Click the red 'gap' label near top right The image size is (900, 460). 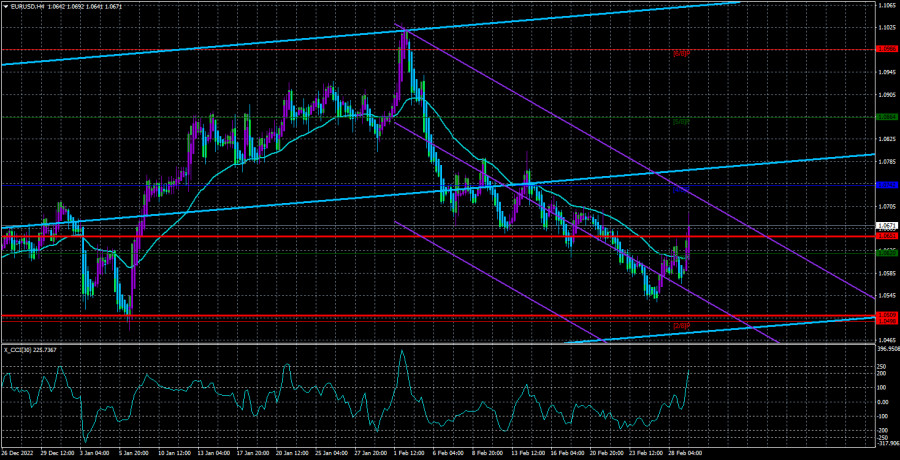pos(680,52)
